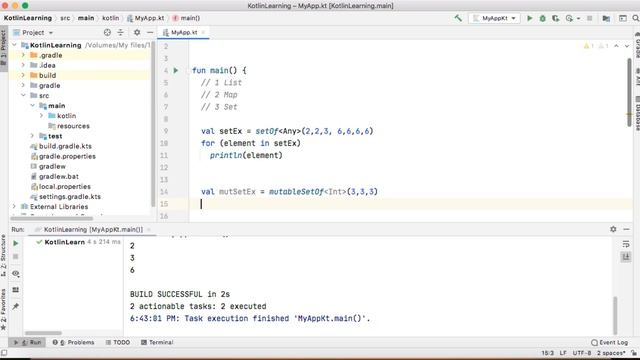The image size is (640, 360).
Task: Open the Database side panel
Action: [x=637, y=113]
